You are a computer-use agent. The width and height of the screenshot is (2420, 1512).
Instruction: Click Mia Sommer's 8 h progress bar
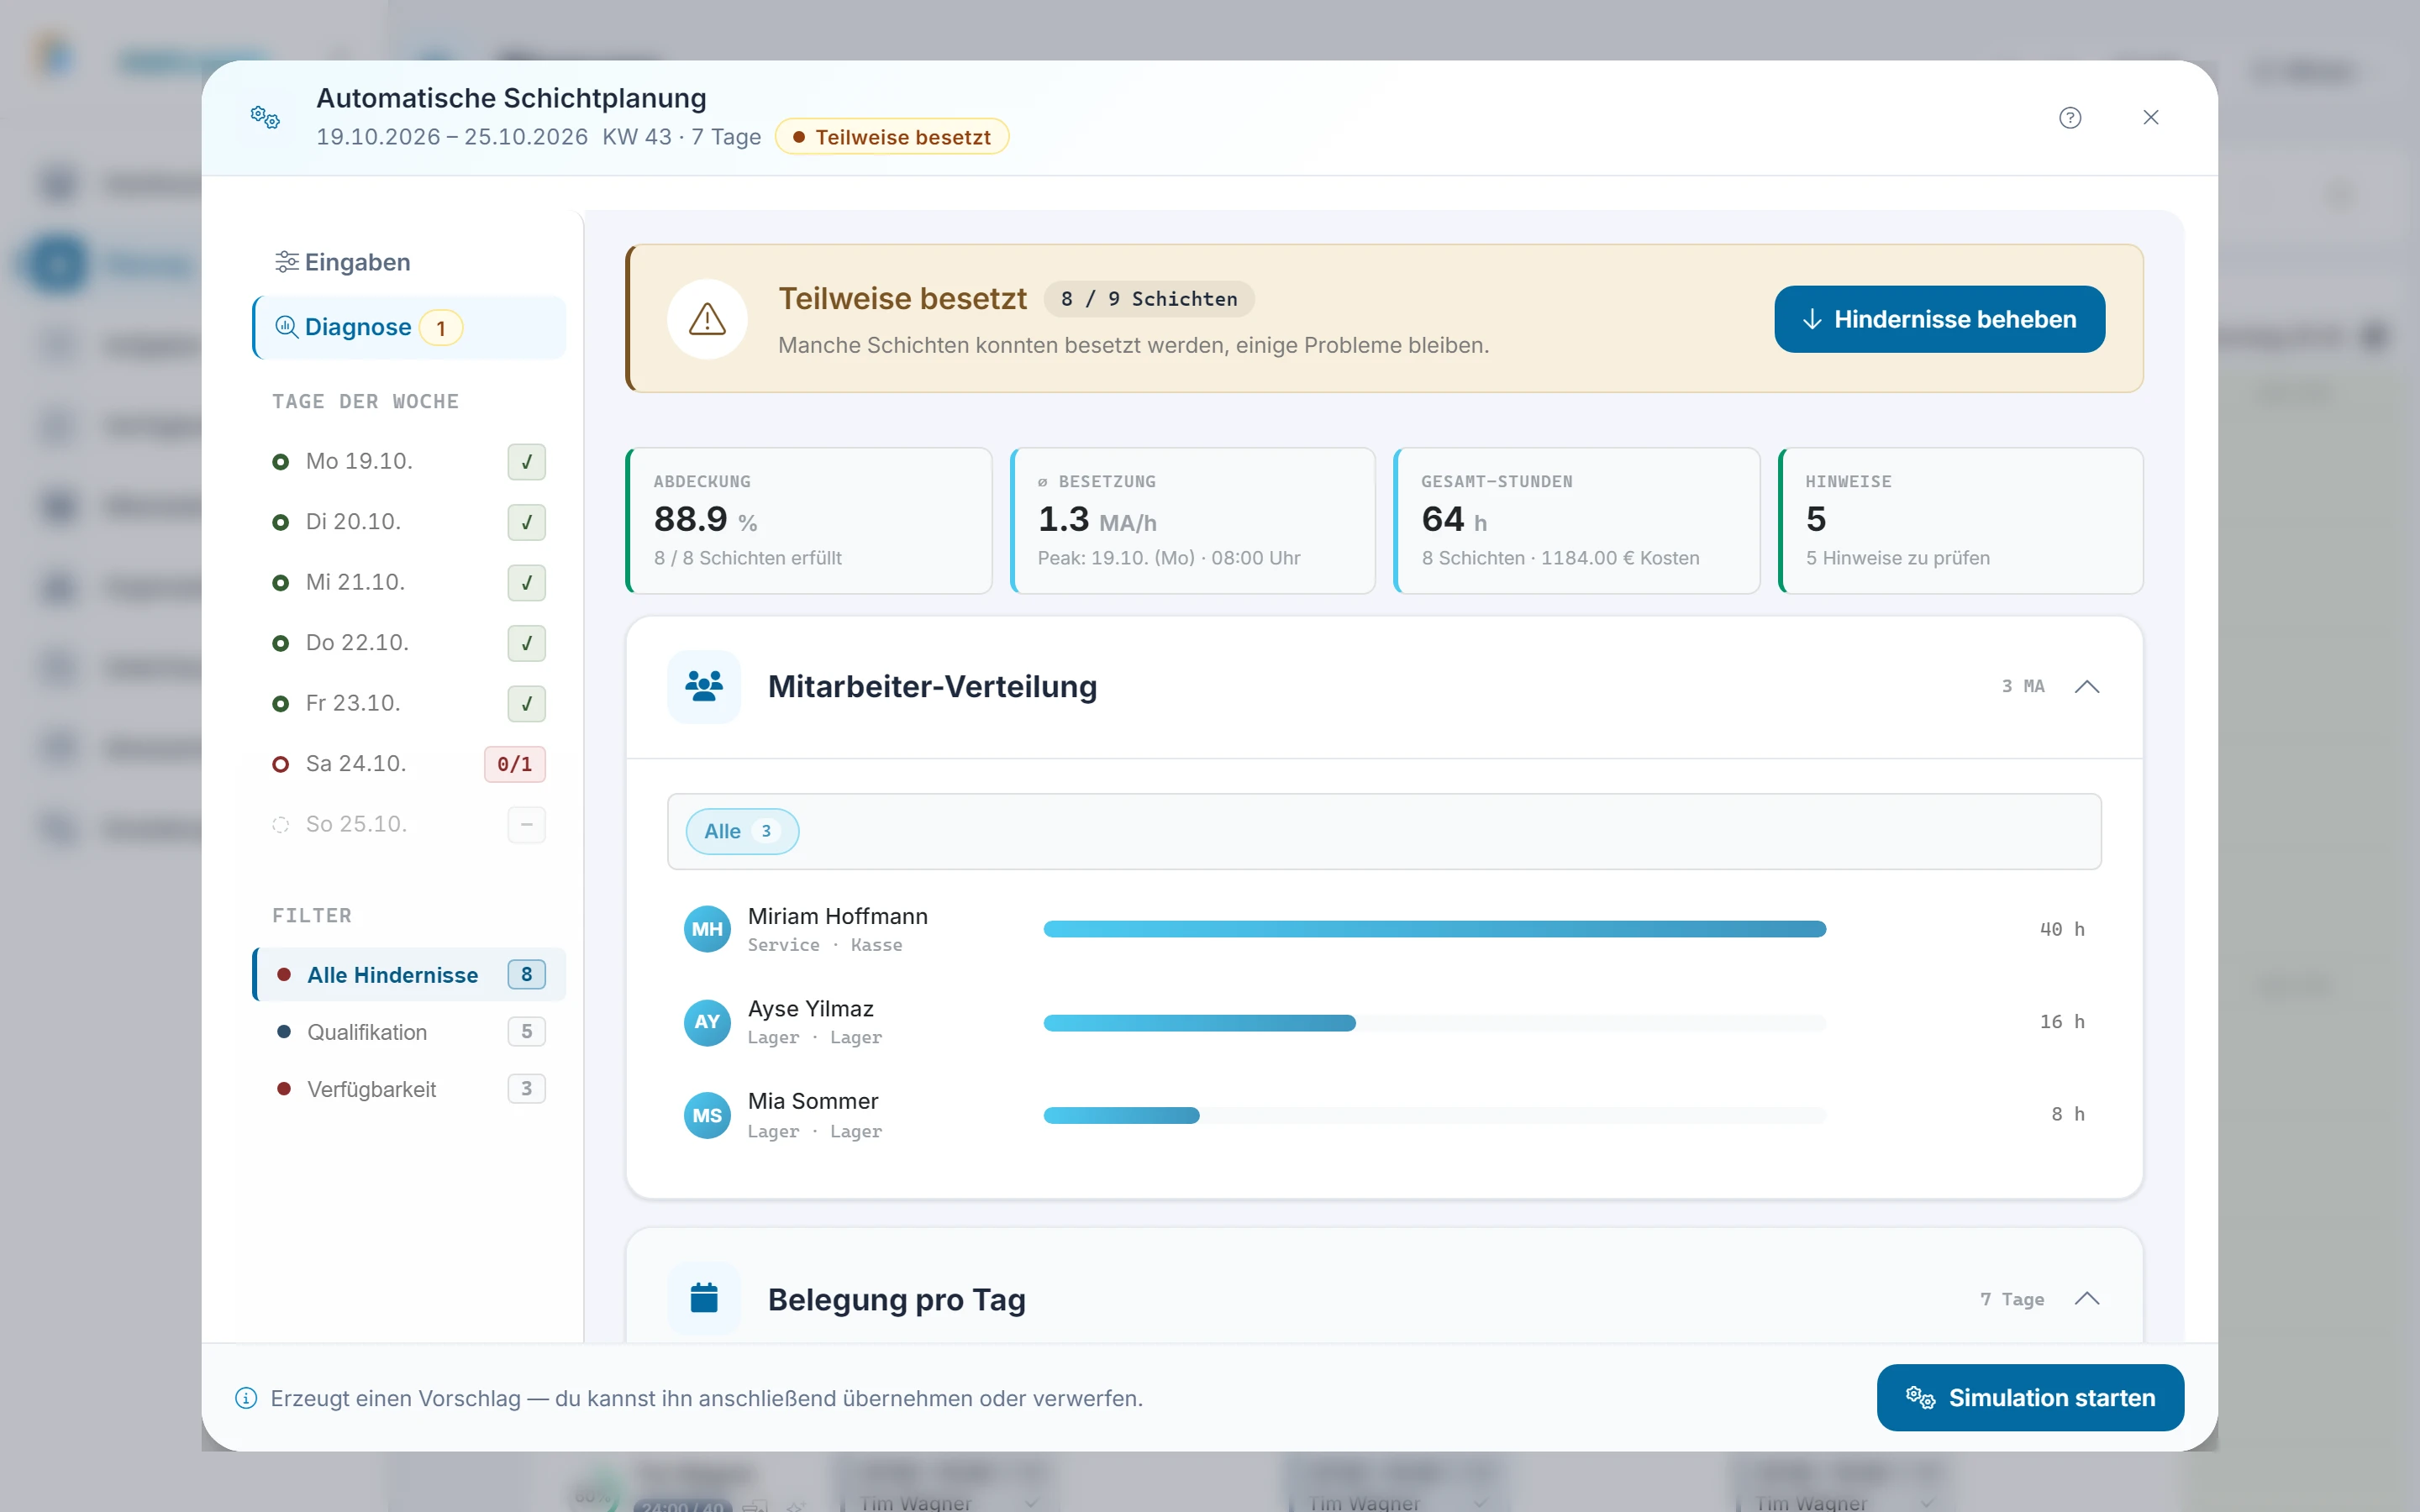(1434, 1115)
